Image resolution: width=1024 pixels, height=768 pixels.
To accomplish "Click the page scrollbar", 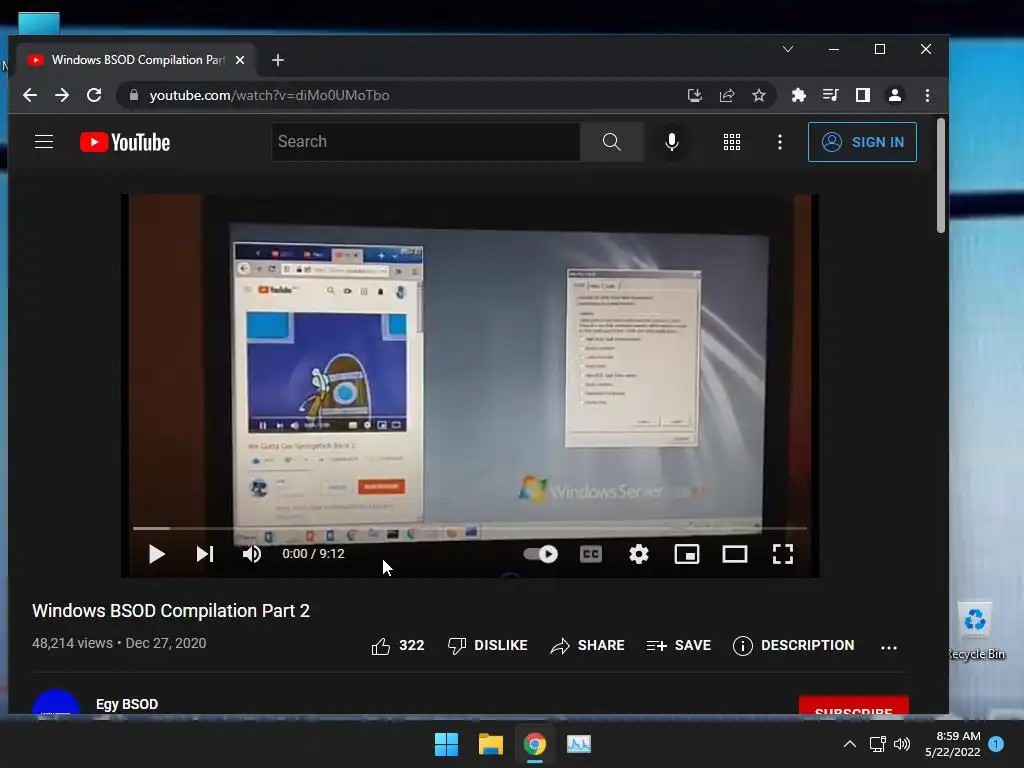I will 941,175.
